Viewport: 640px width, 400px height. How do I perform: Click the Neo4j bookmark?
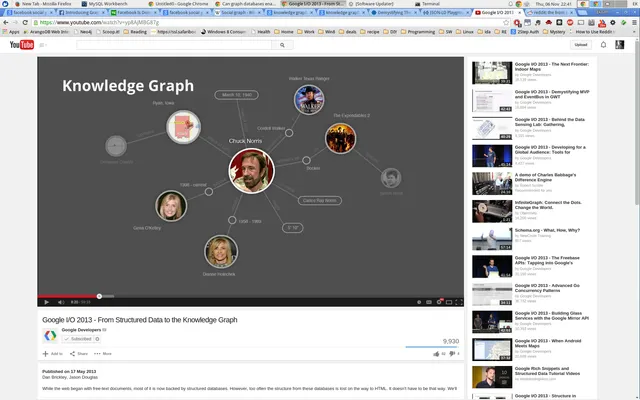[82, 31]
